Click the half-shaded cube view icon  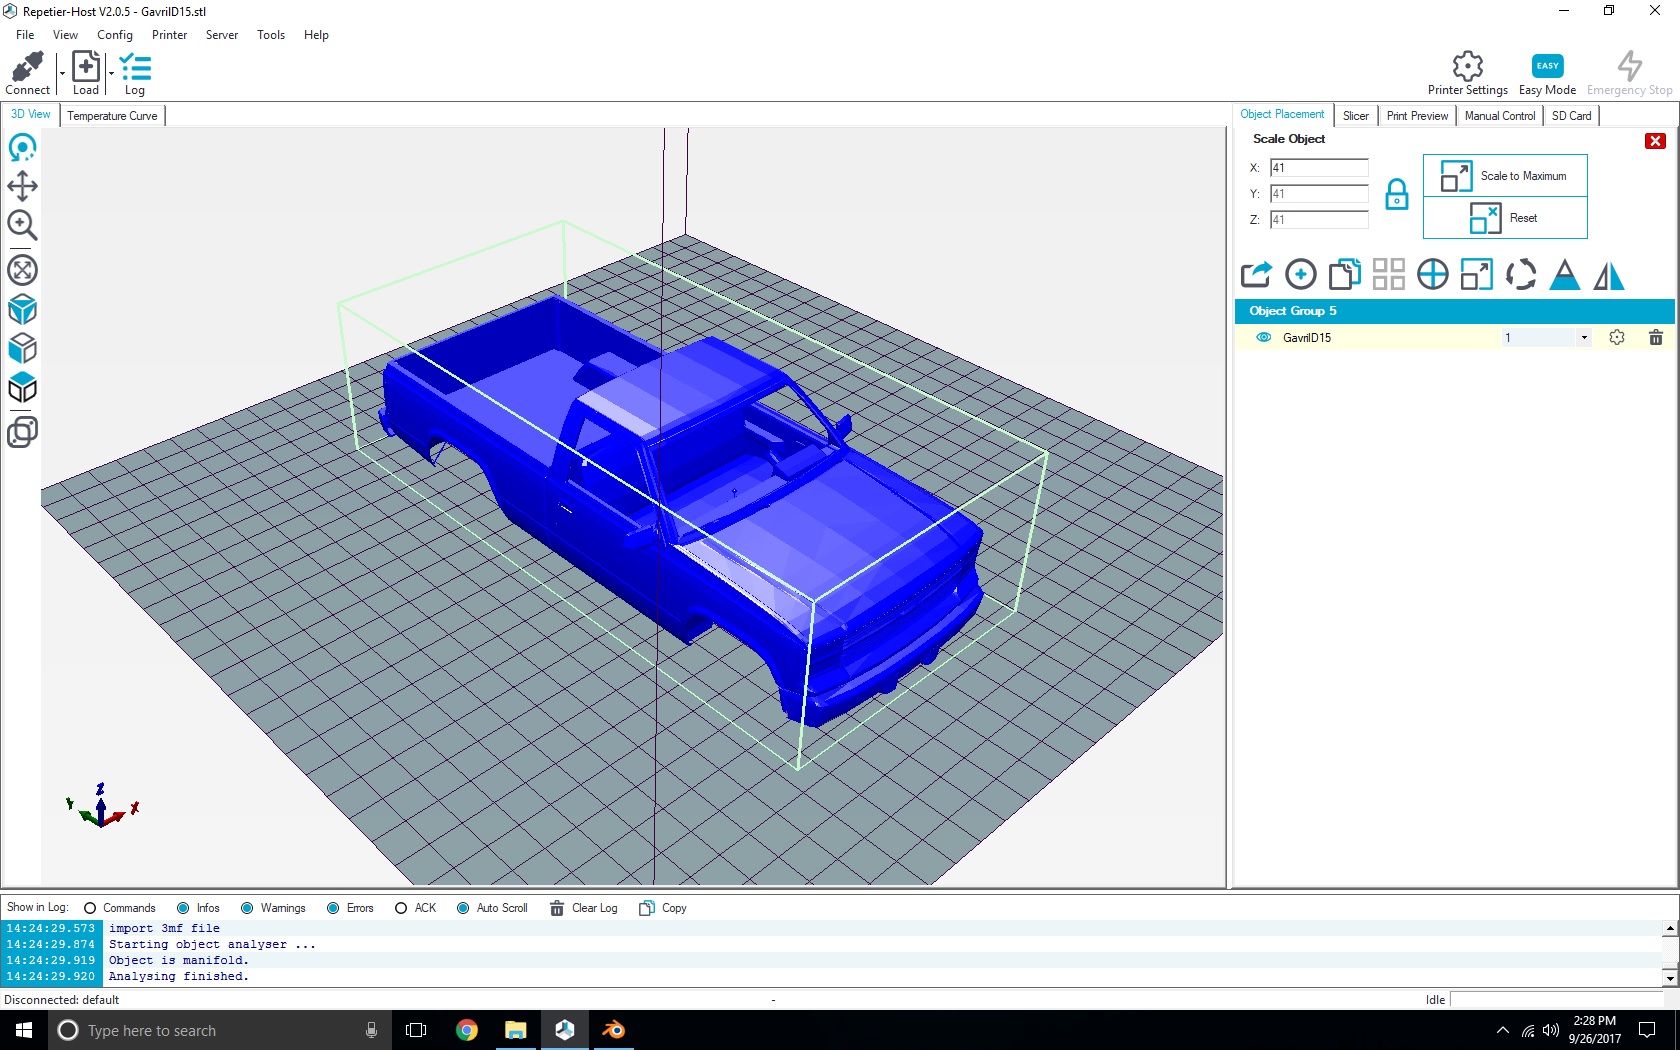[x=22, y=348]
